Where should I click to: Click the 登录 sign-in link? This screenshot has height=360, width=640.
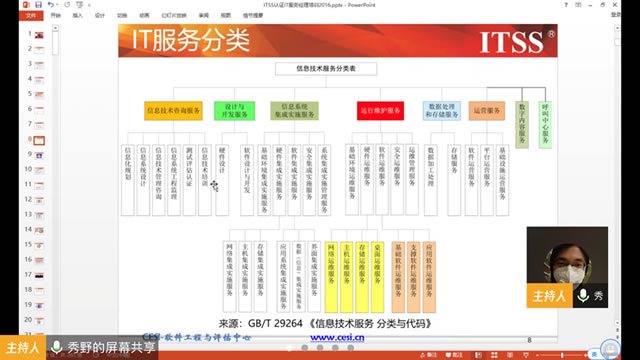pos(616,15)
